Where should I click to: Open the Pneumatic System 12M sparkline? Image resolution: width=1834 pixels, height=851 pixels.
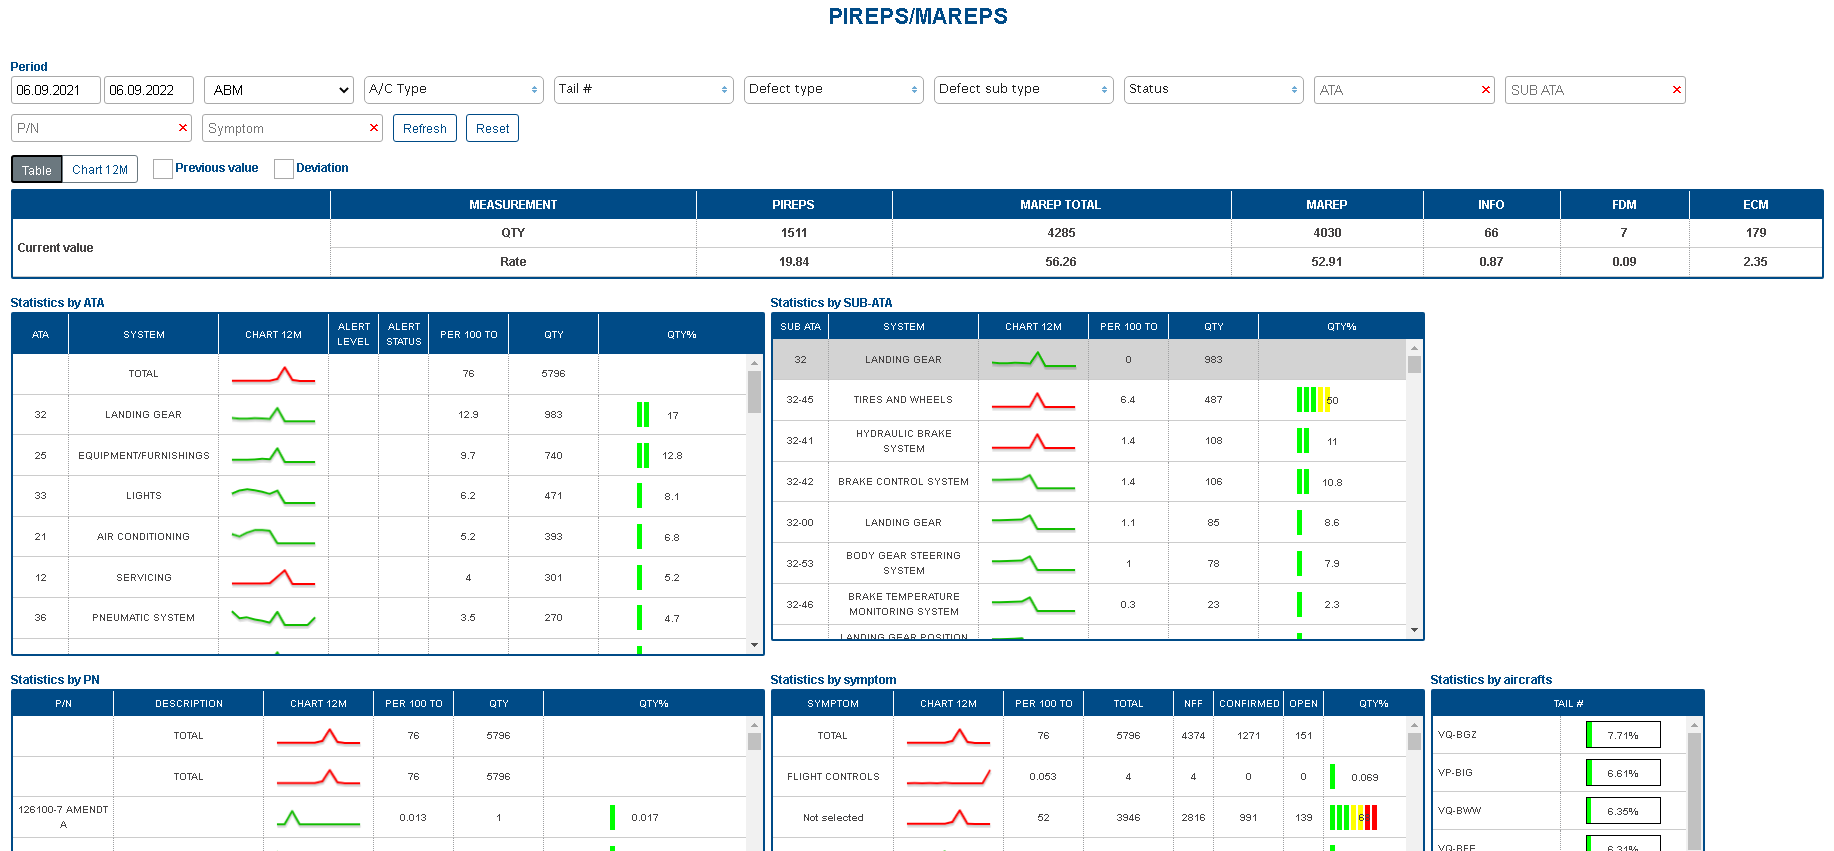tap(273, 618)
